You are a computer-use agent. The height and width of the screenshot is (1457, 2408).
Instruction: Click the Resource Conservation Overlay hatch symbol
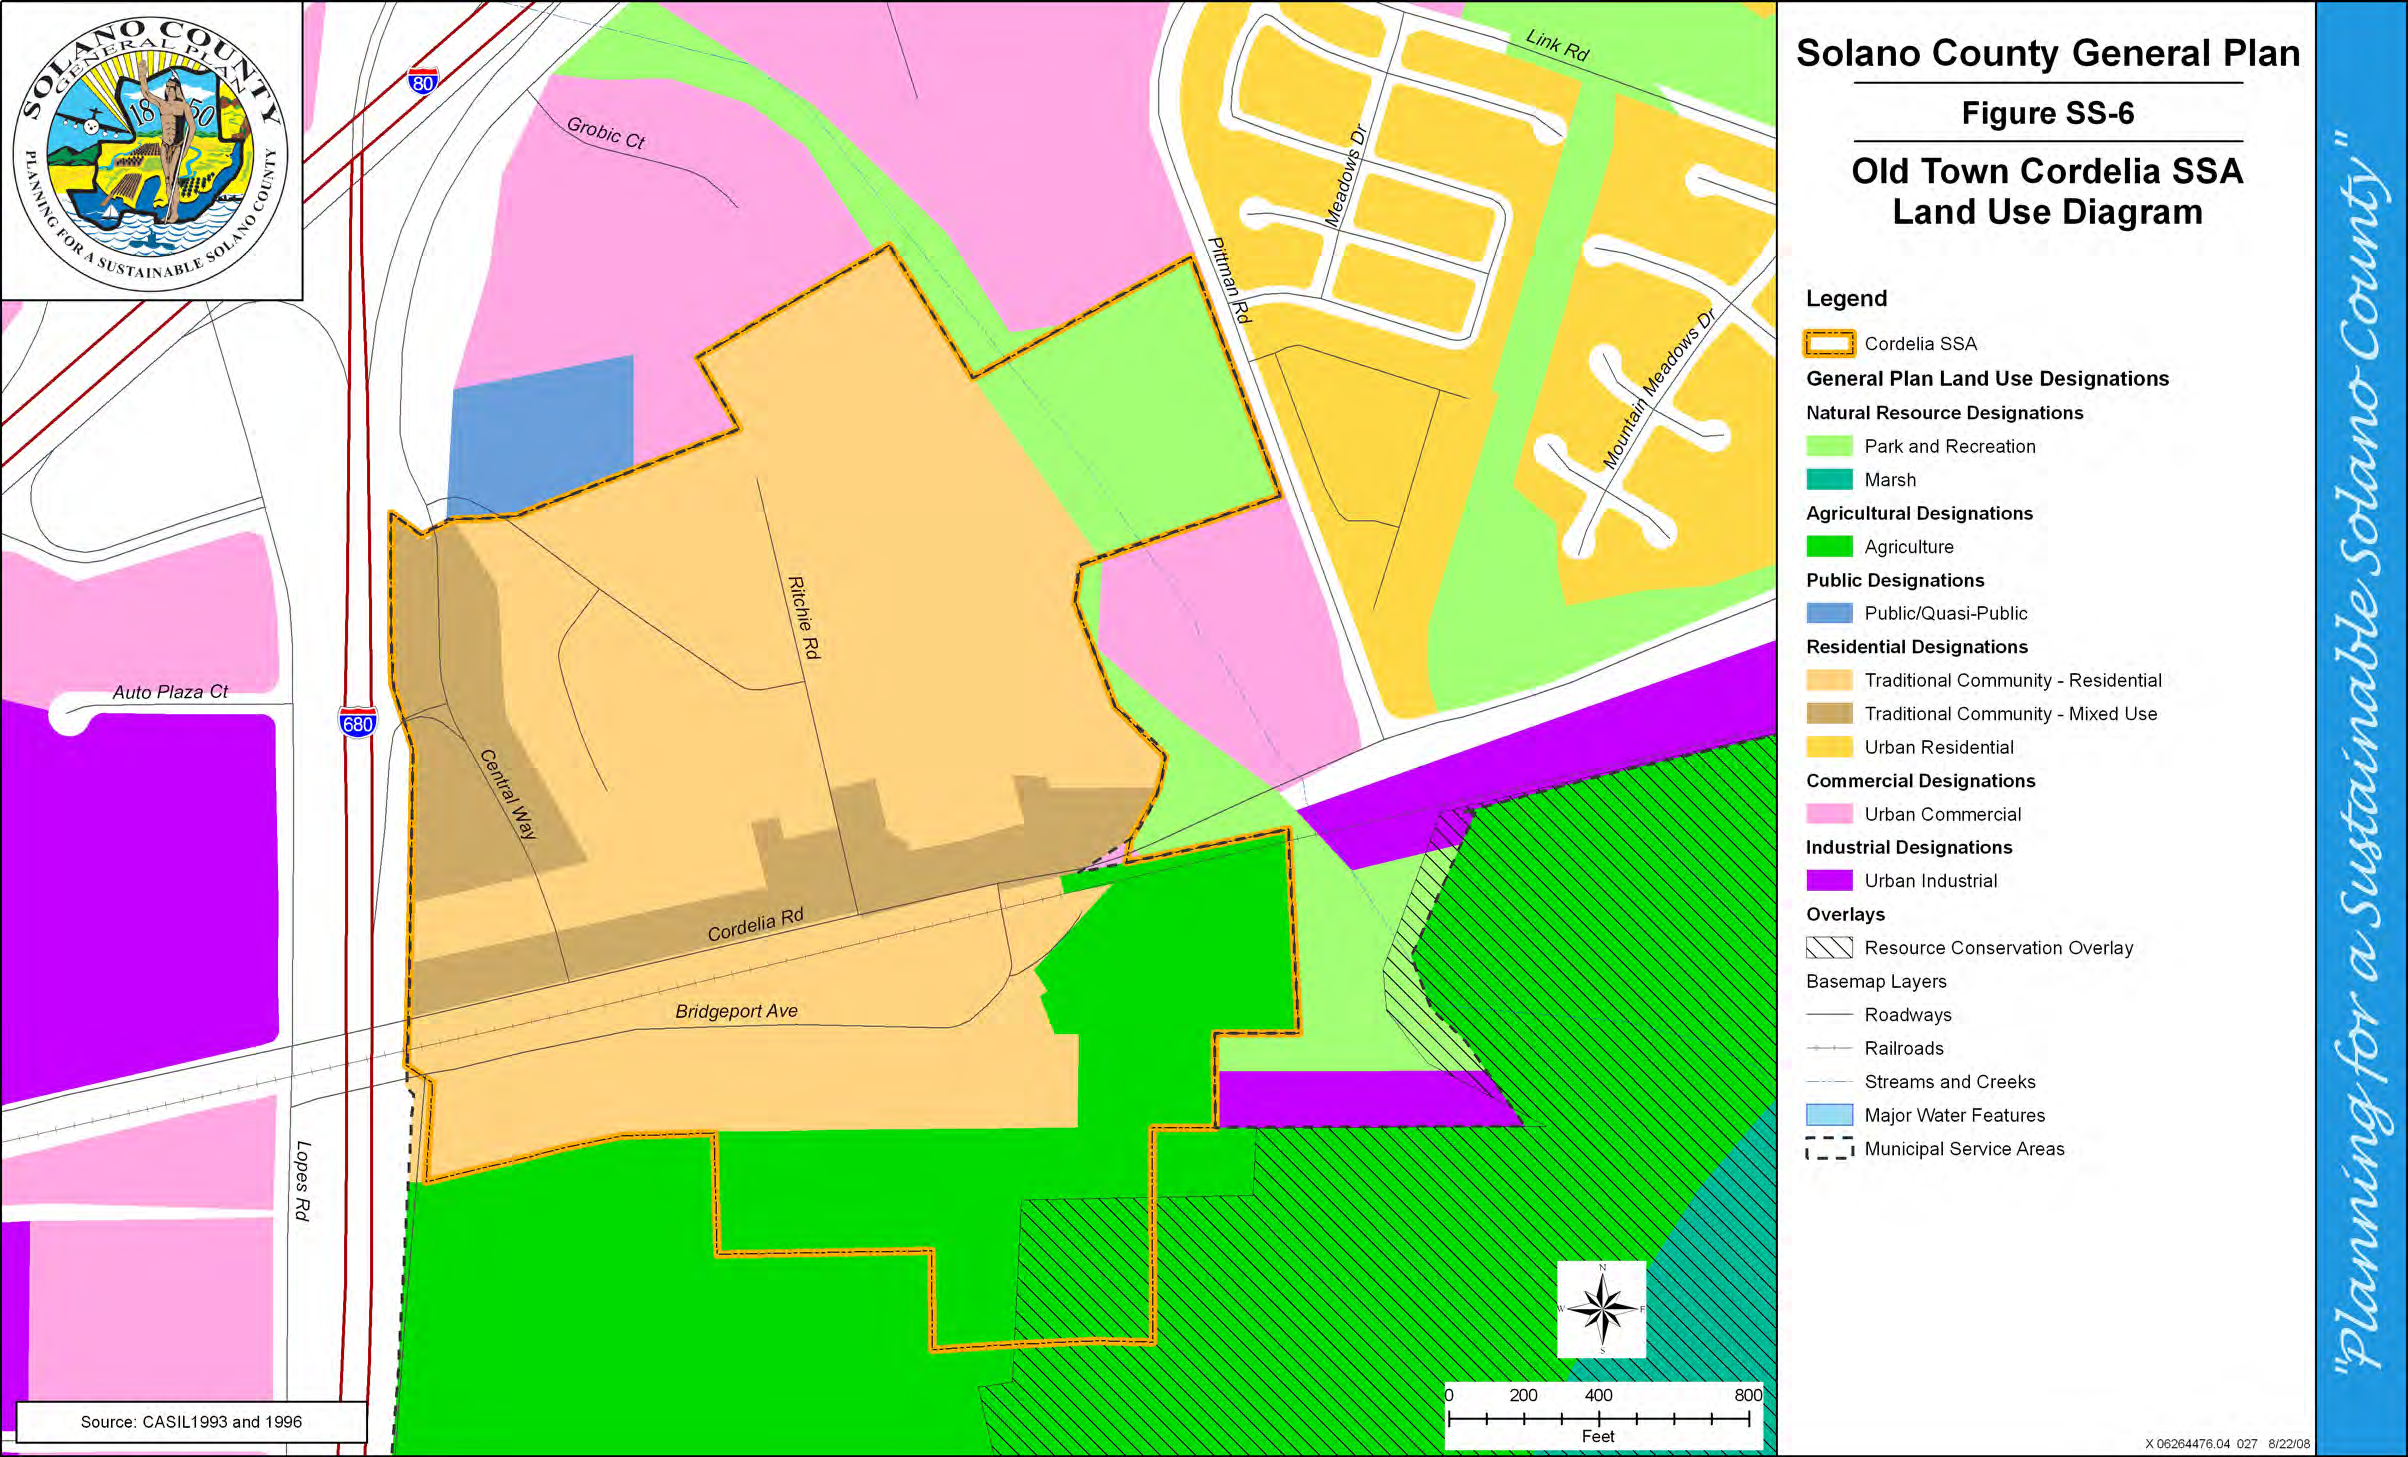click(1829, 948)
